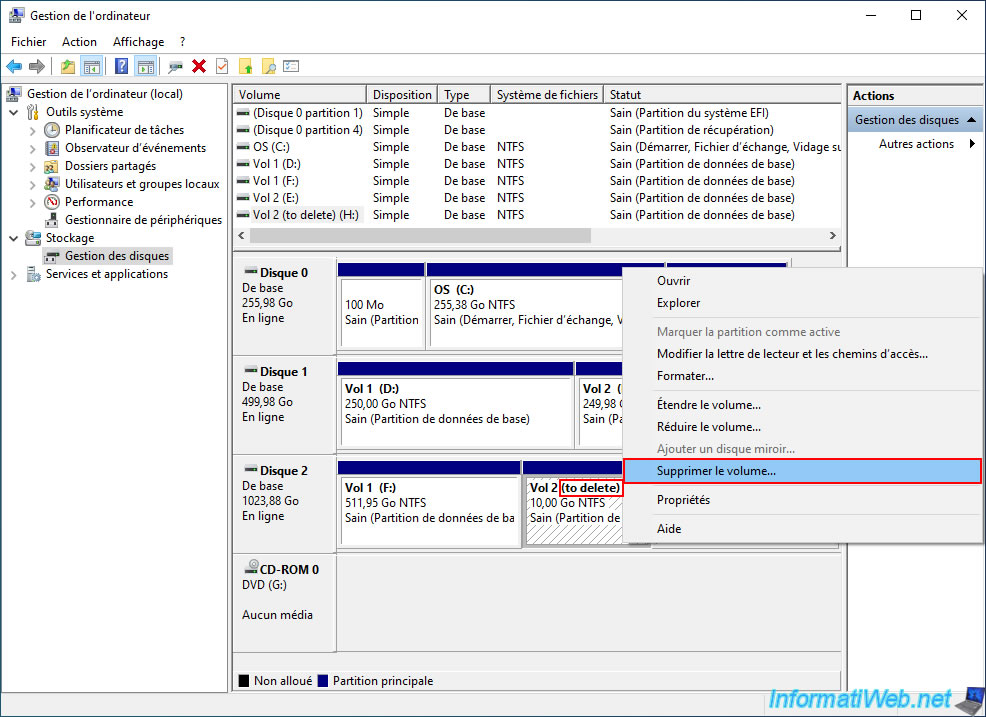Click the red X delete toolbar icon
986x717 pixels.
click(199, 66)
